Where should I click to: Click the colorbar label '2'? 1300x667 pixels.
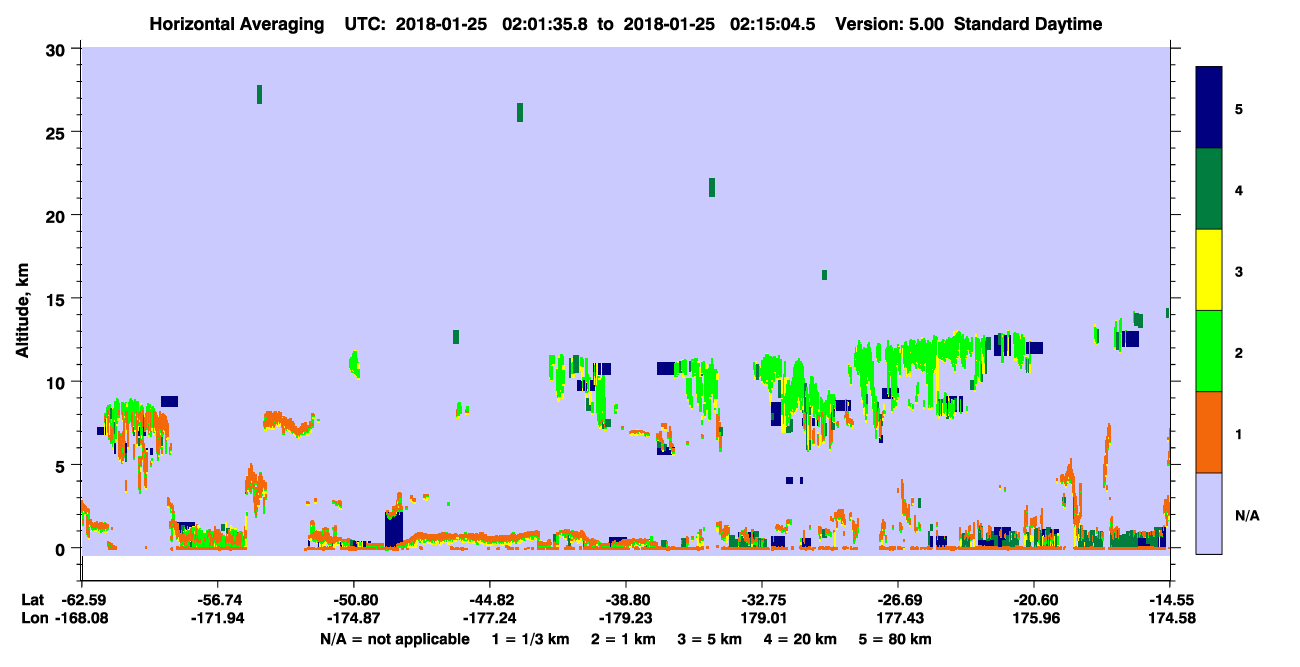(x=1239, y=352)
